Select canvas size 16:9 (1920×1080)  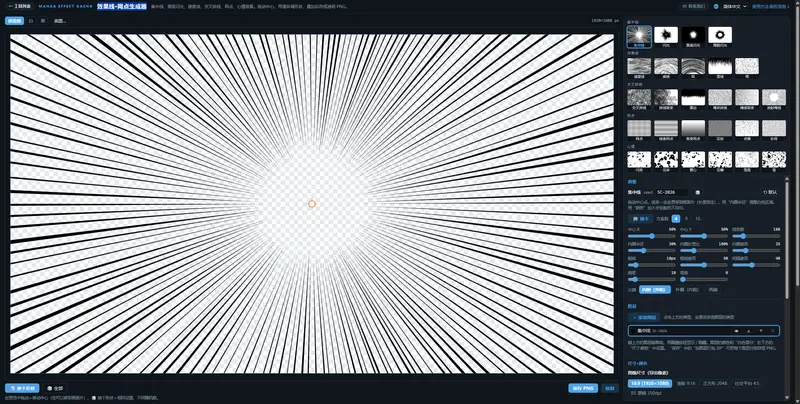[x=650, y=383]
